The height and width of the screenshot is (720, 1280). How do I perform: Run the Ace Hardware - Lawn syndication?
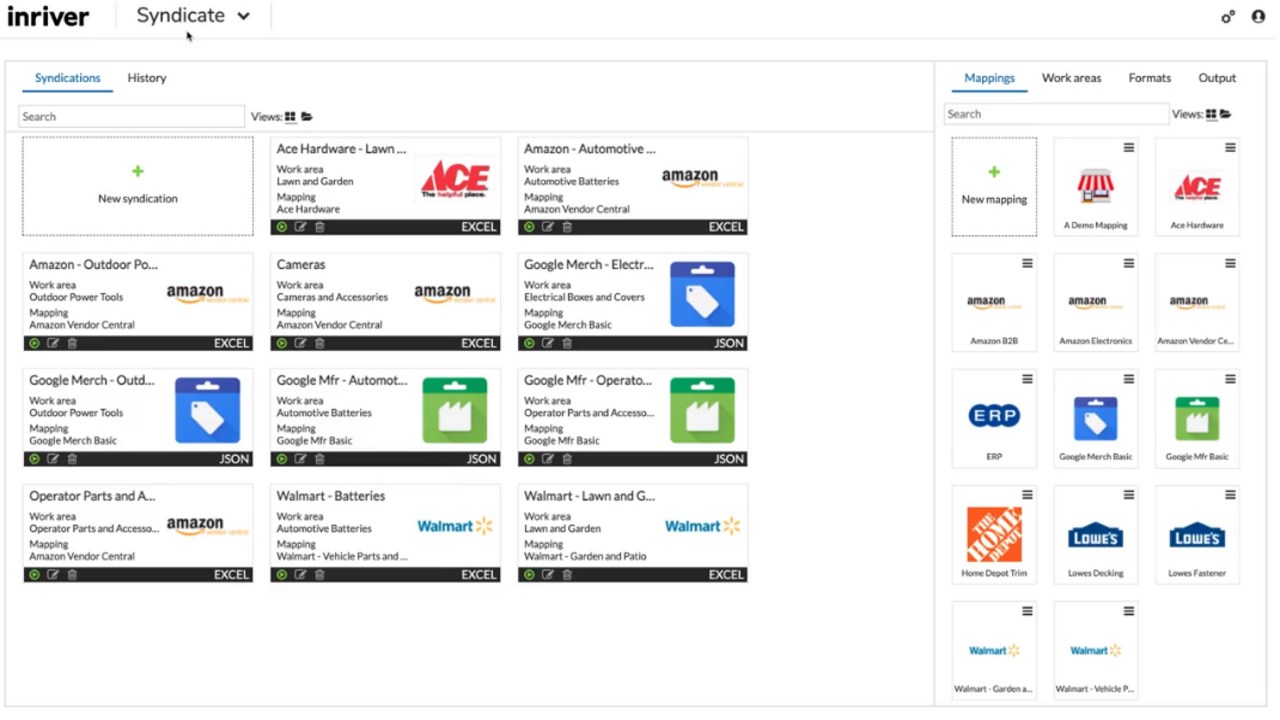(x=282, y=227)
